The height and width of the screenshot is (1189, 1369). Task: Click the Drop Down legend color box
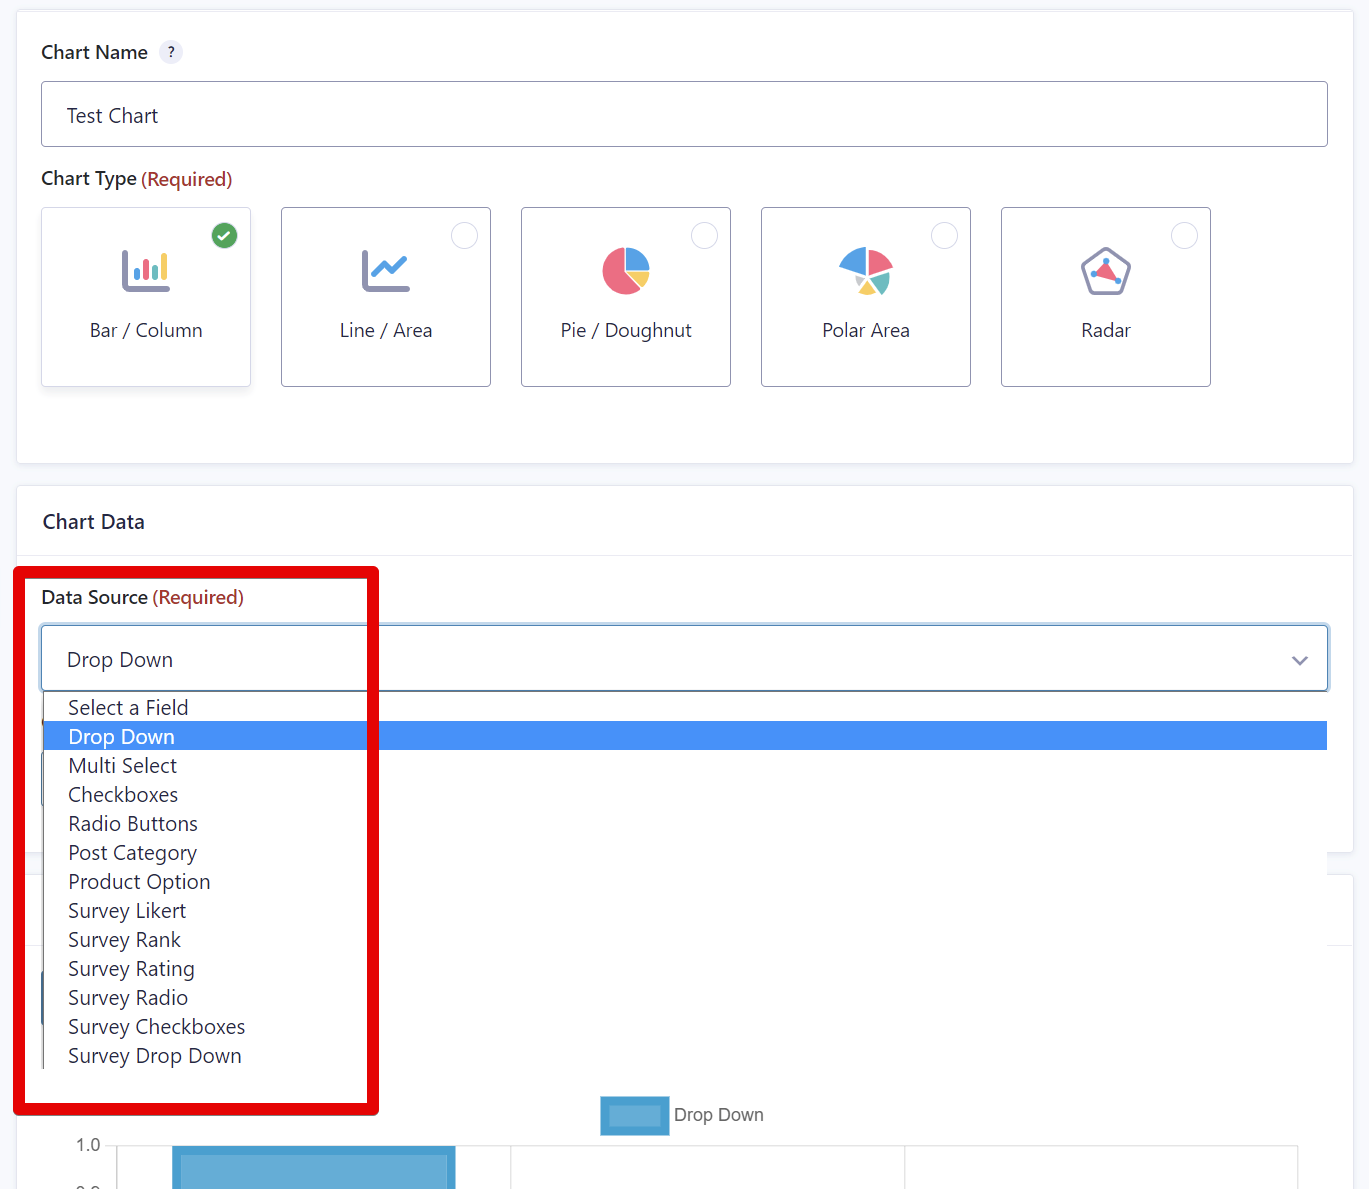pos(634,1115)
